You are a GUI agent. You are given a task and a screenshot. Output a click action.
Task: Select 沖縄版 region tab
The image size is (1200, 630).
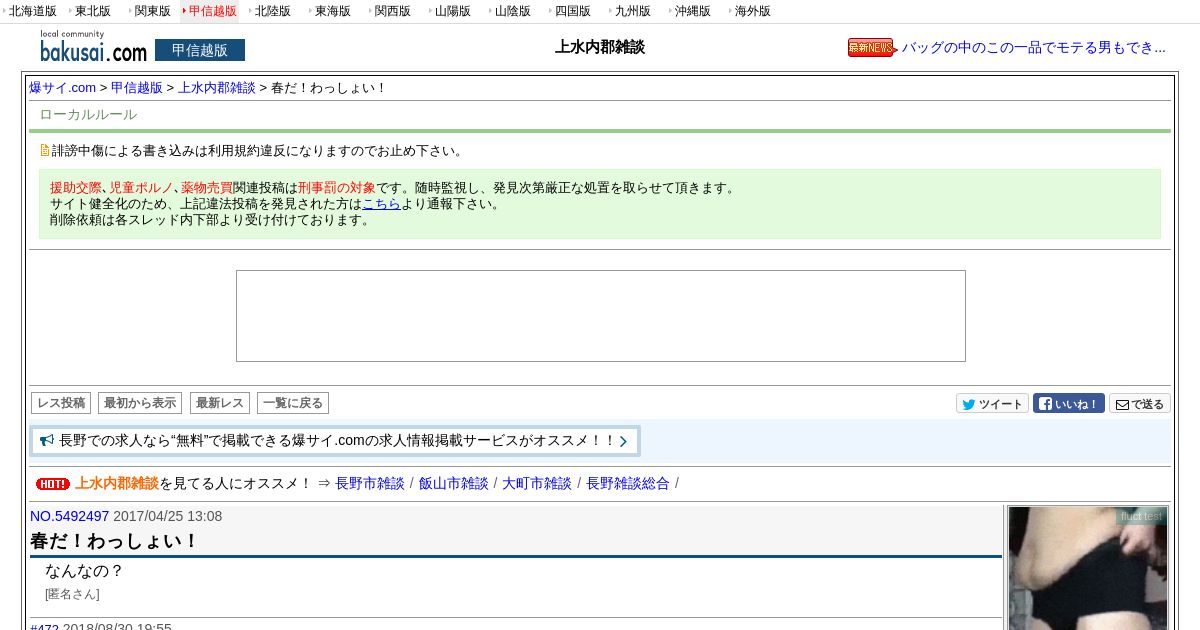(x=692, y=11)
